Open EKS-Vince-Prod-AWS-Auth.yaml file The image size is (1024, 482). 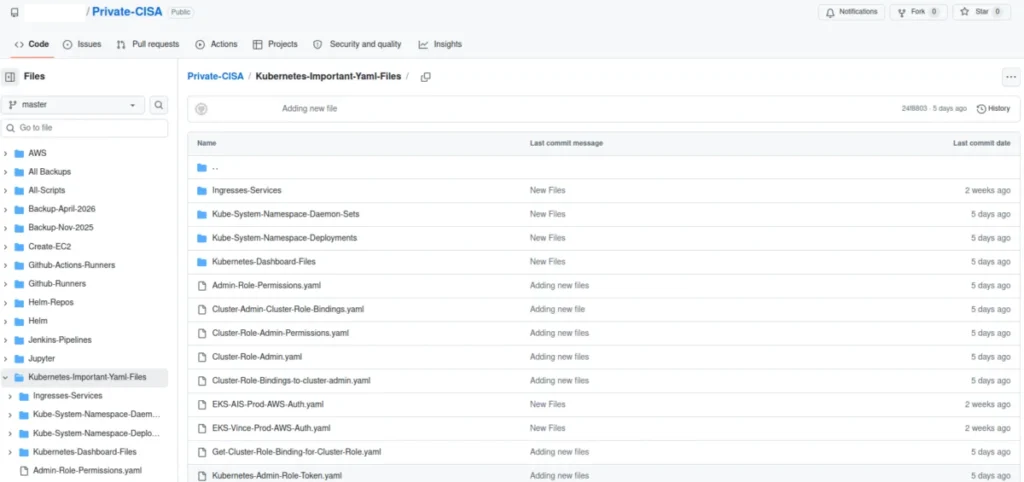pyautogui.click(x=271, y=428)
